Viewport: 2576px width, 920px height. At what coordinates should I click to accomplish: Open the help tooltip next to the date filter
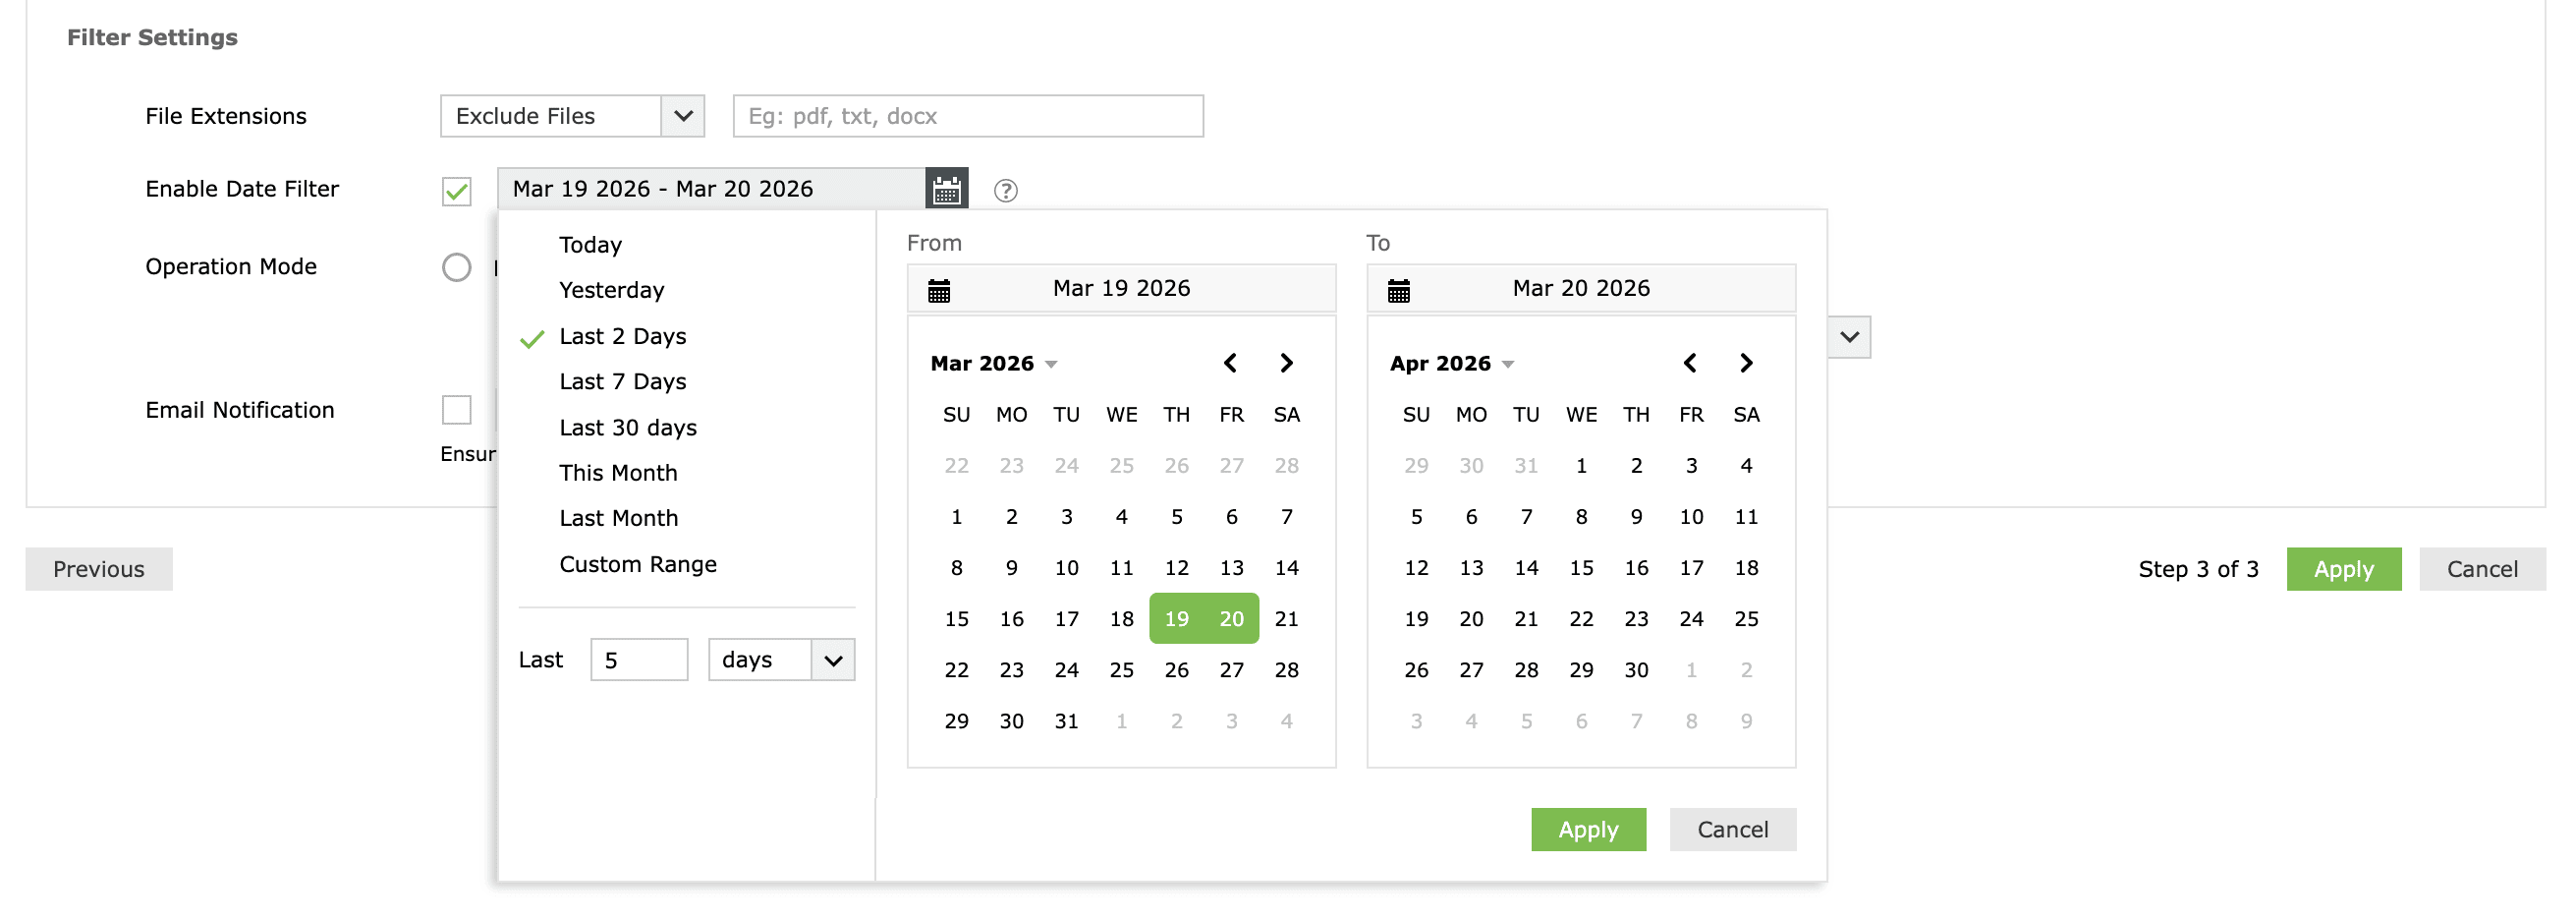pyautogui.click(x=1007, y=189)
